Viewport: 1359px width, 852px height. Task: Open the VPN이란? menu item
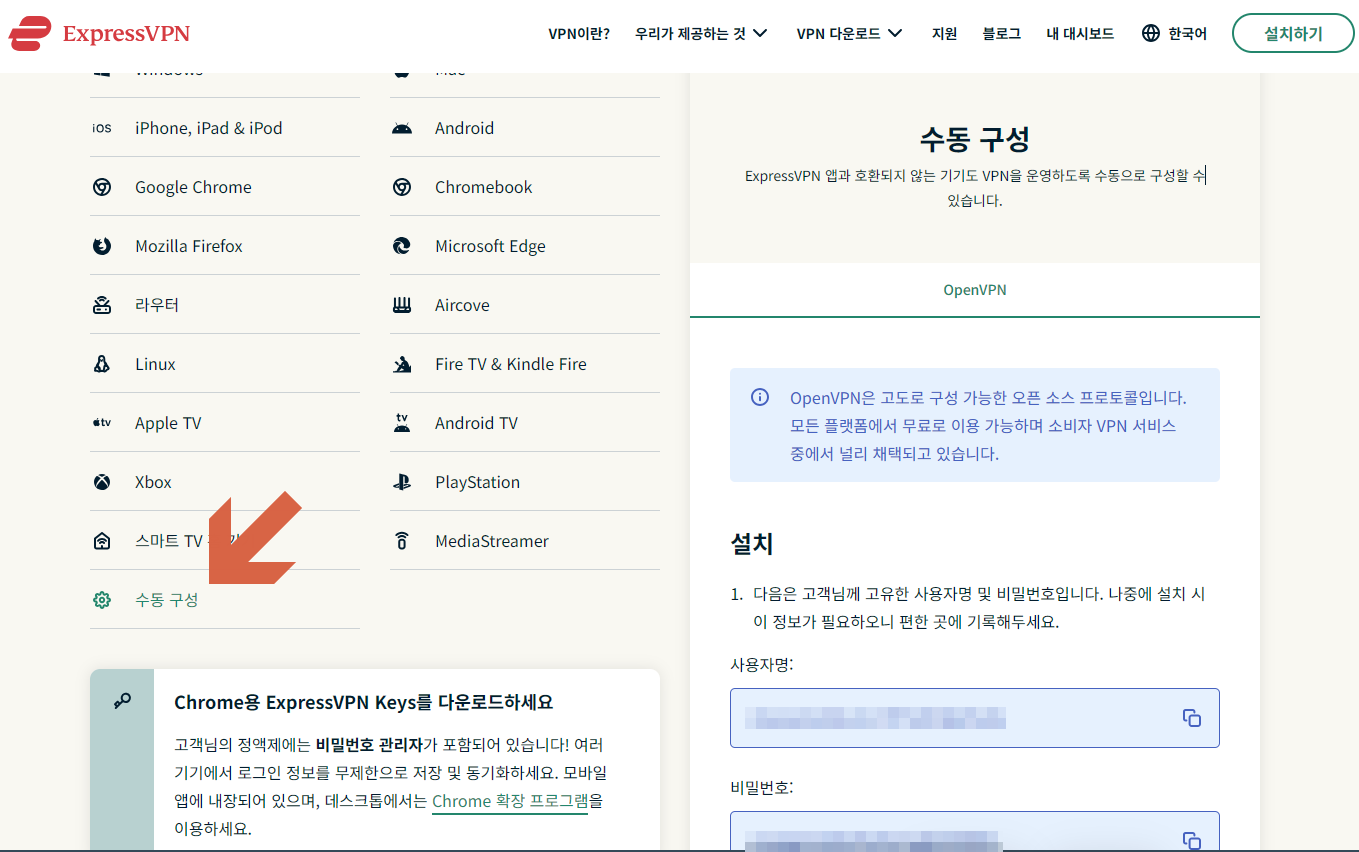click(x=579, y=33)
